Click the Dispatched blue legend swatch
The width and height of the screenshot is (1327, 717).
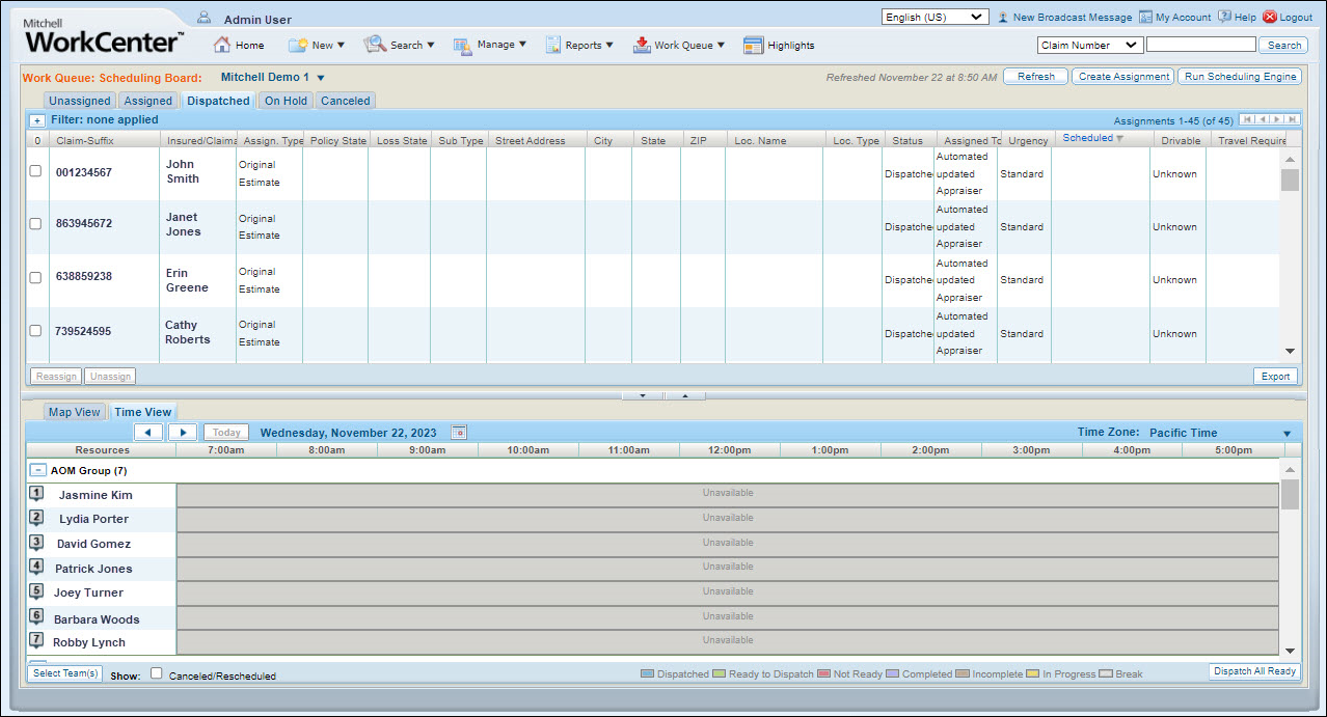(x=646, y=674)
